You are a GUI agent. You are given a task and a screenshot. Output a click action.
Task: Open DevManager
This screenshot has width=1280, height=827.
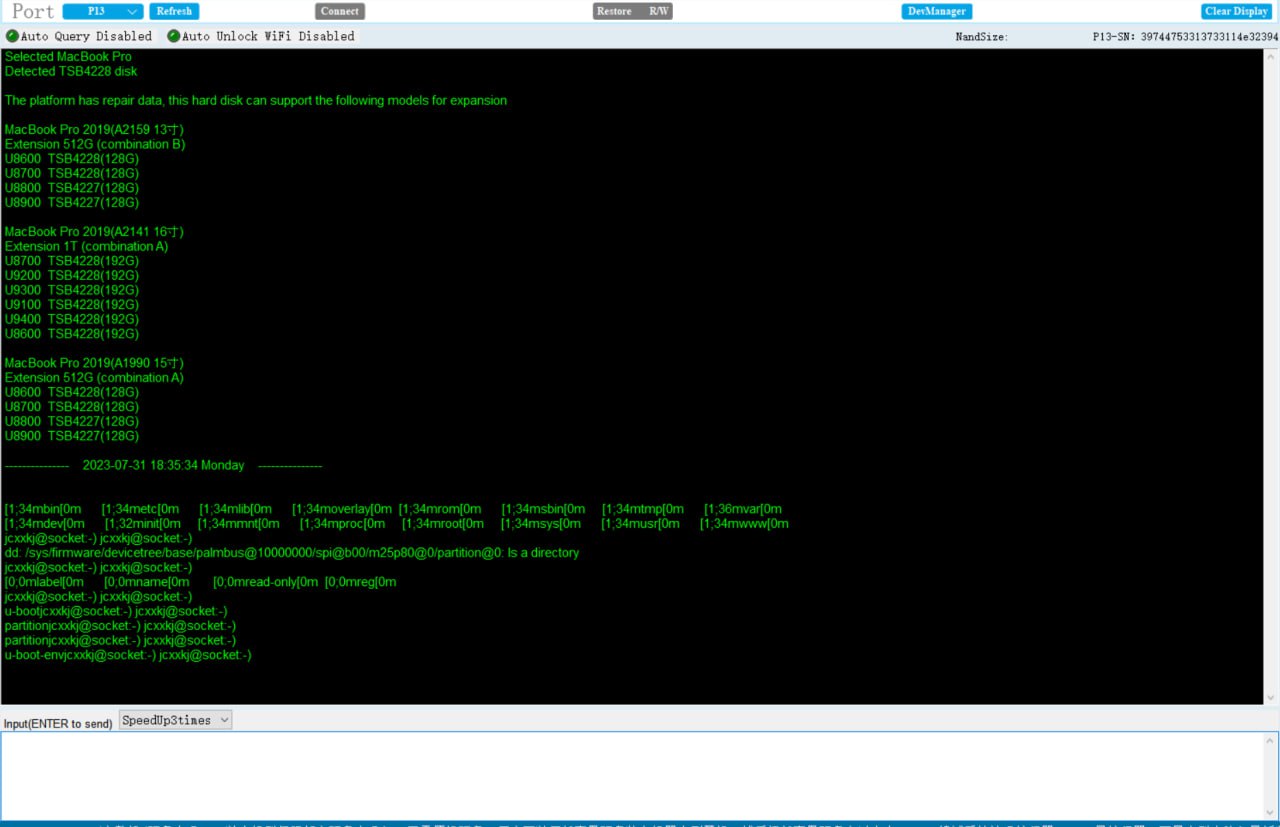pos(937,11)
